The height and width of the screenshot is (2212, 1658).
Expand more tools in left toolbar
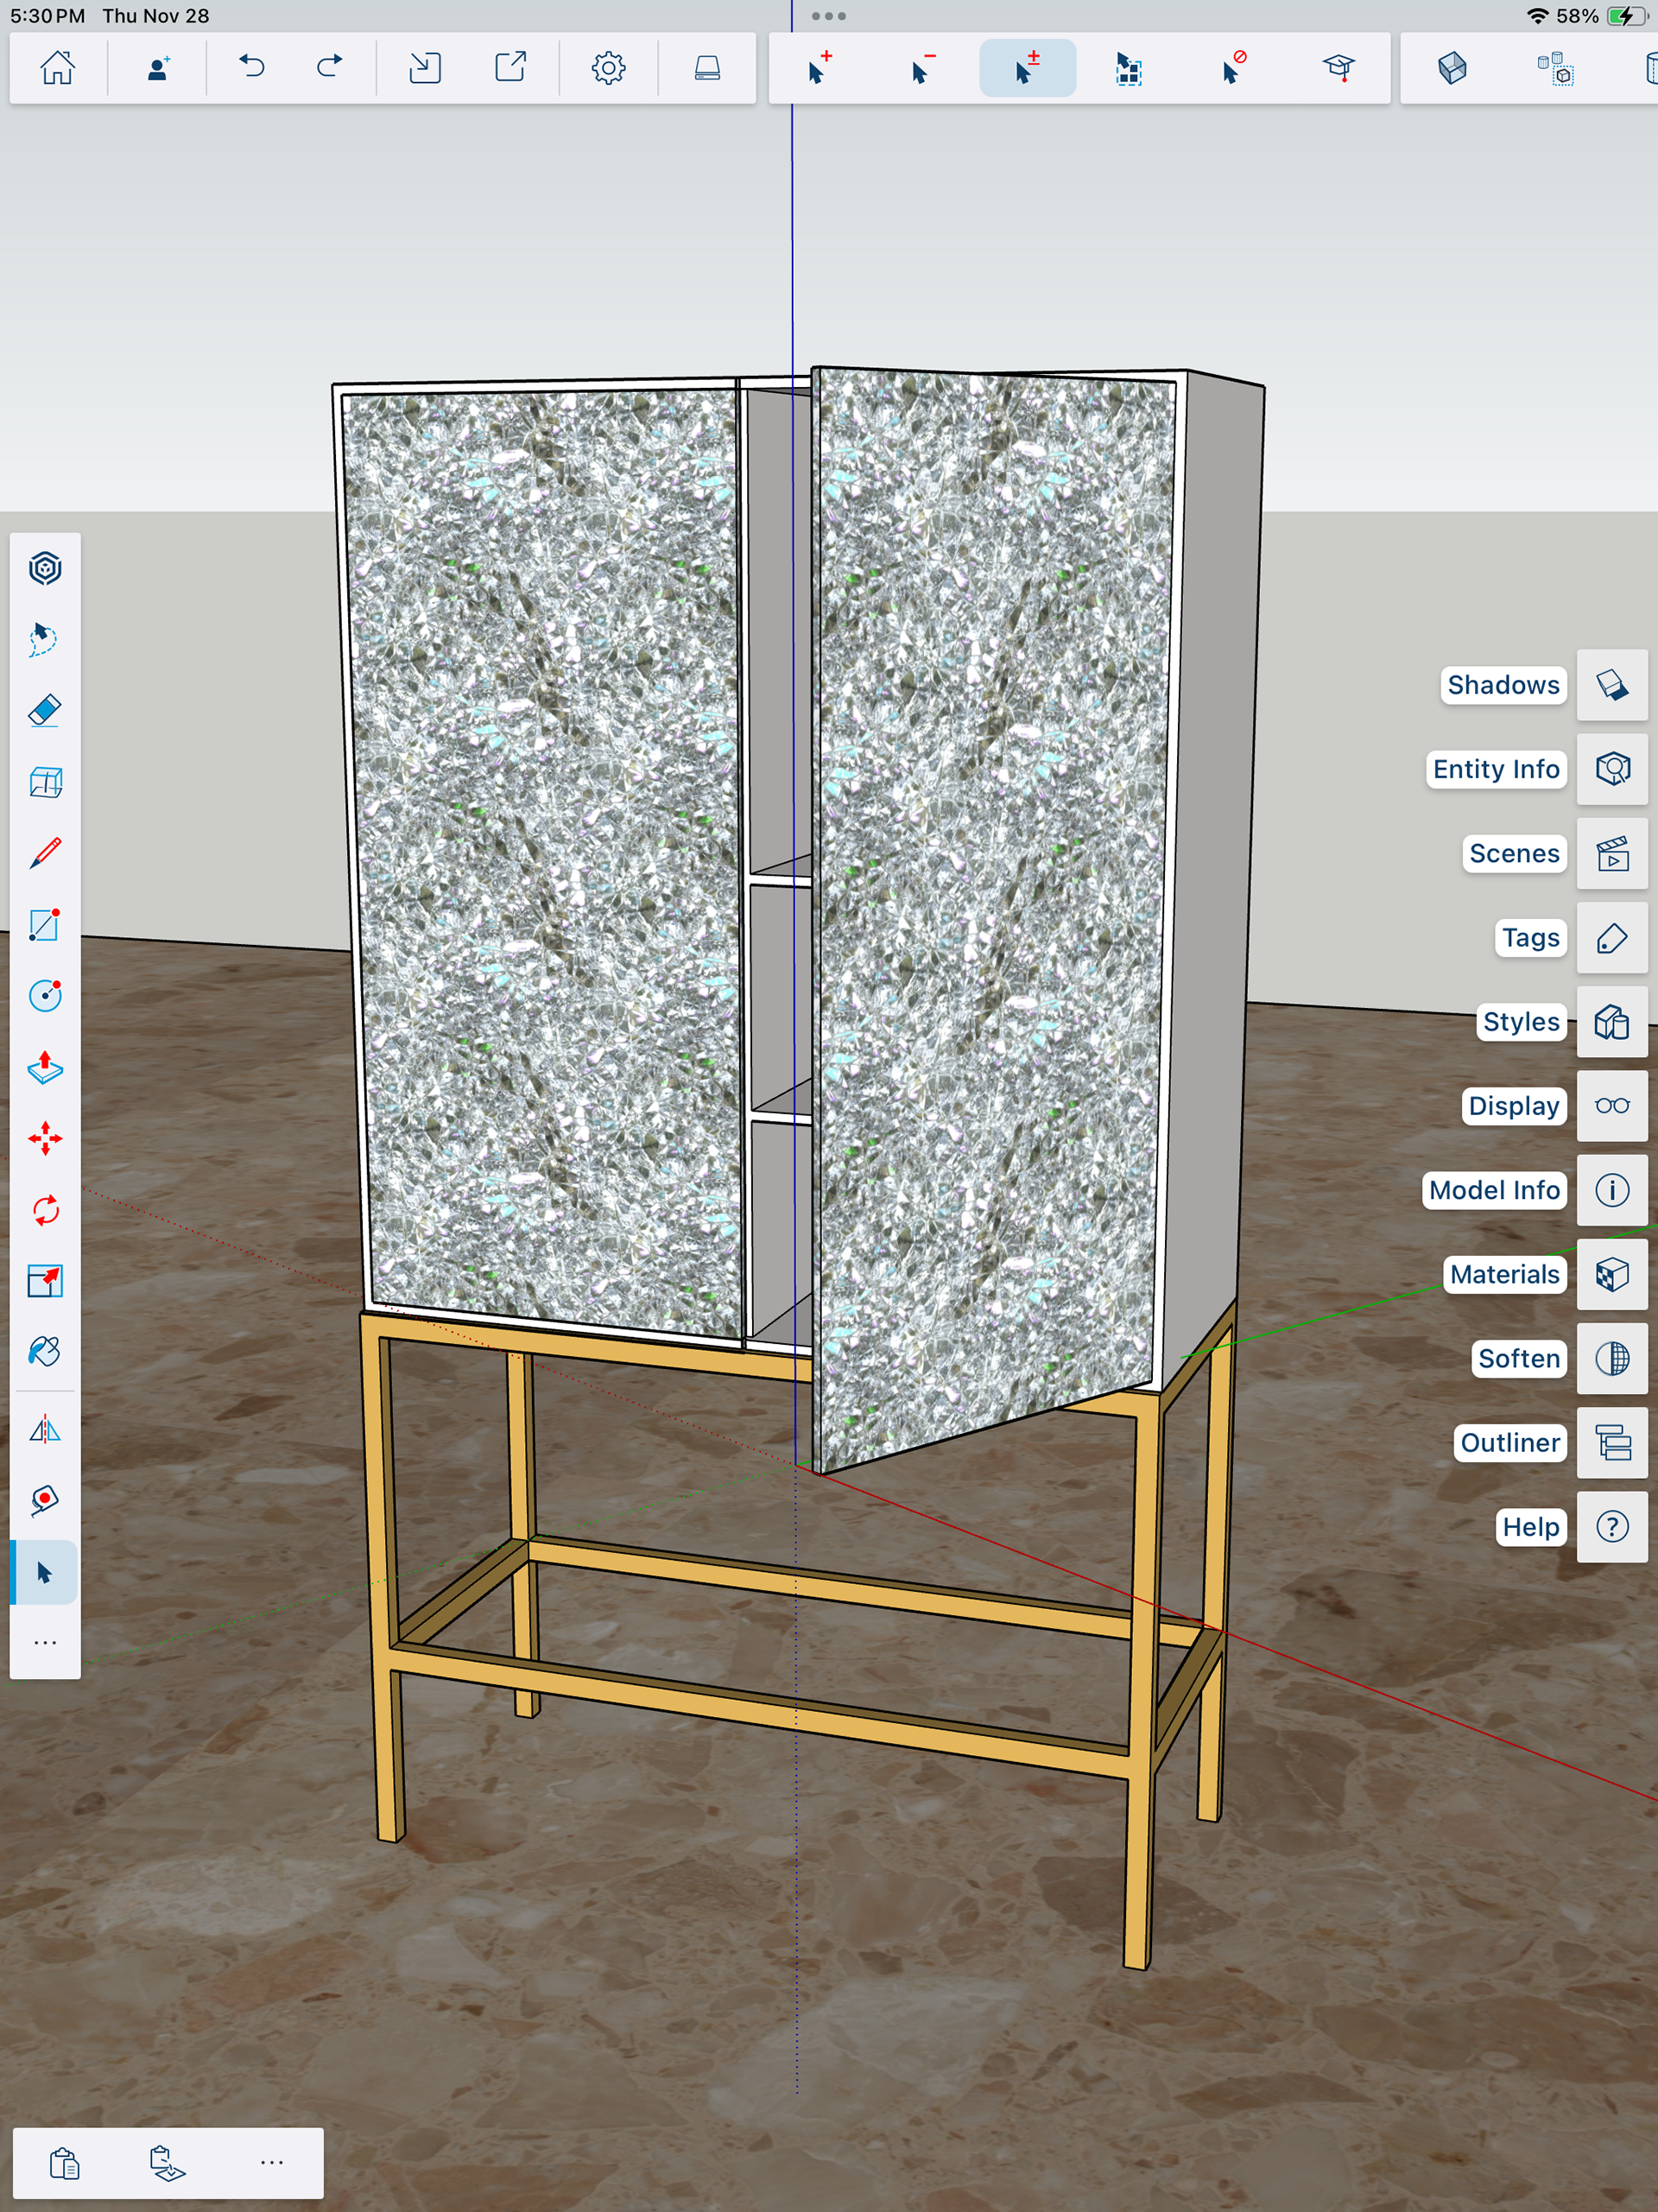[x=45, y=1642]
